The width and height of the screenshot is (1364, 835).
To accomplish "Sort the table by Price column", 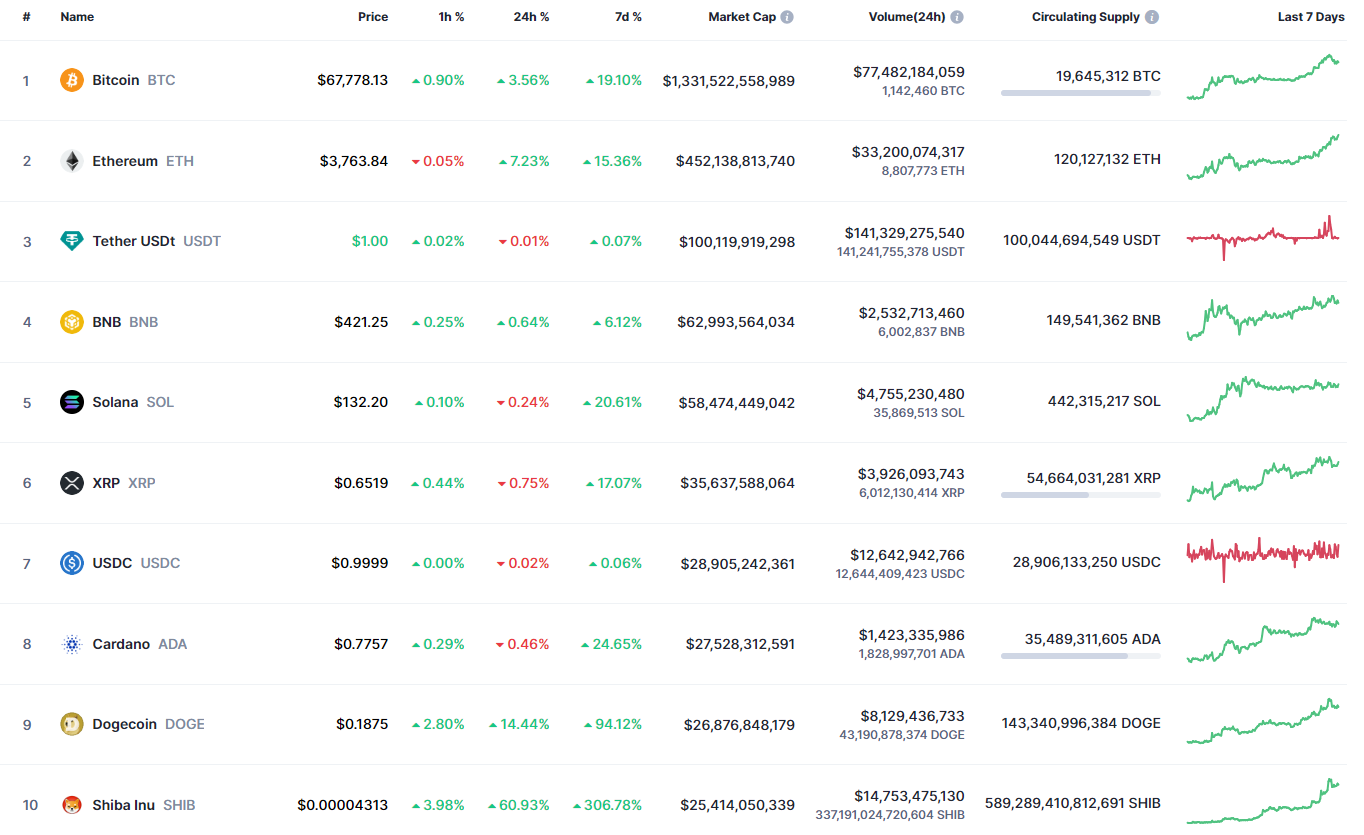I will [373, 17].
